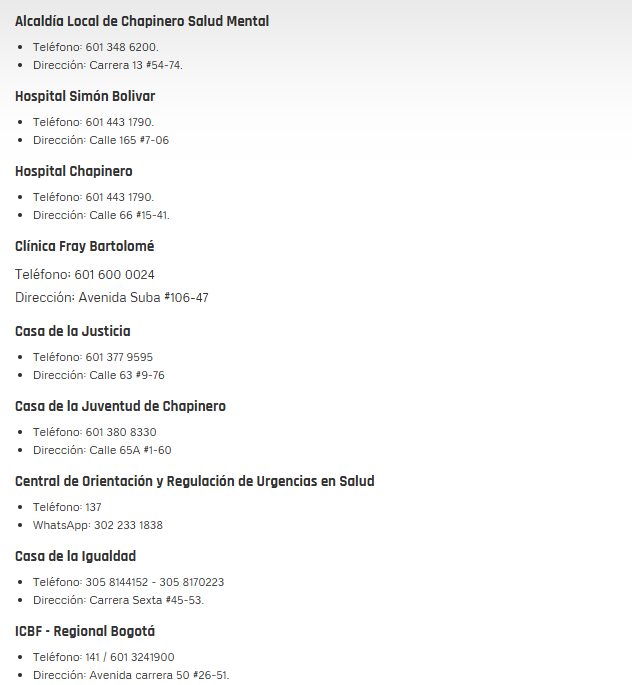Click the Clínica Fray Bartolomé heading
Image resolution: width=632 pixels, height=685 pixels.
point(85,246)
